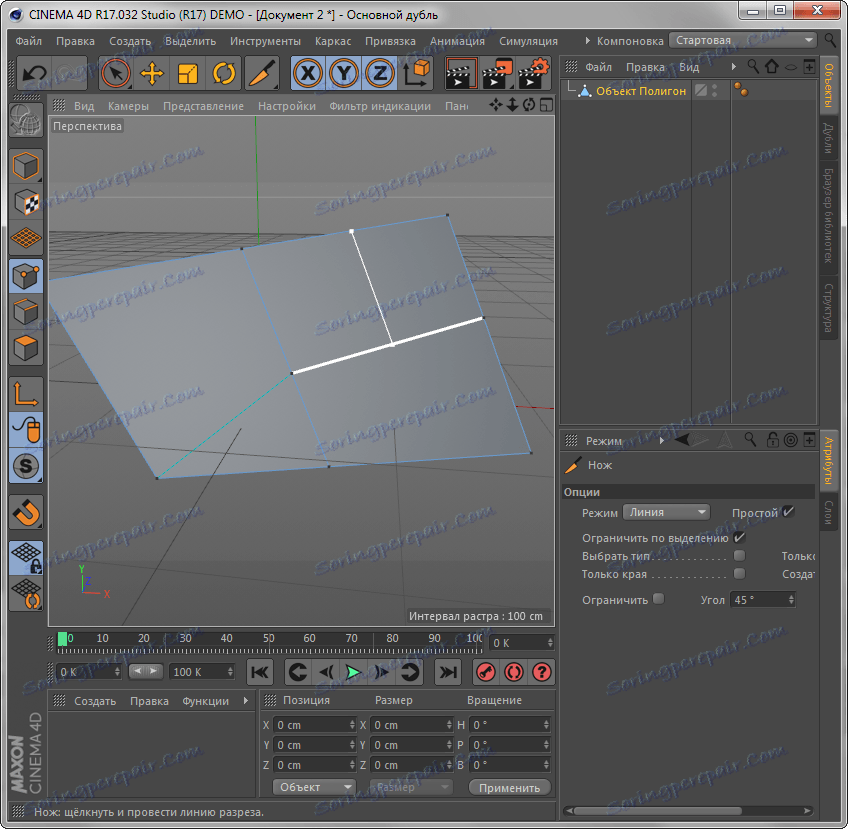Open the Создать menu in main menu bar

click(x=130, y=41)
